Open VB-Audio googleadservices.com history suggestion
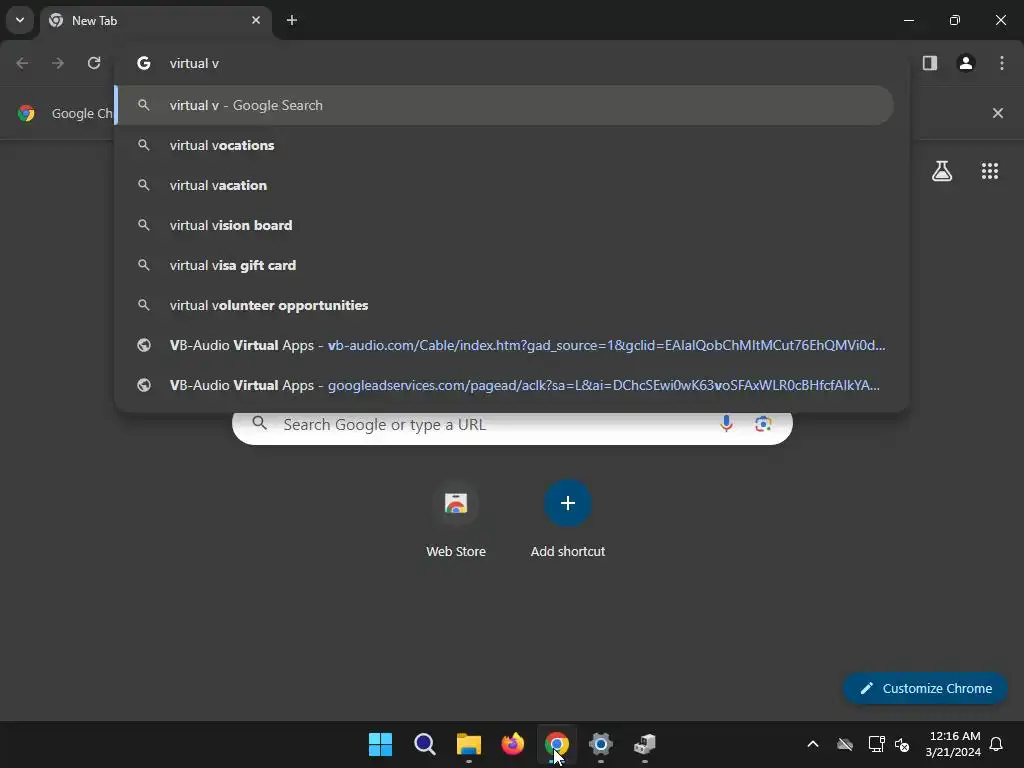1024x768 pixels. 504,385
